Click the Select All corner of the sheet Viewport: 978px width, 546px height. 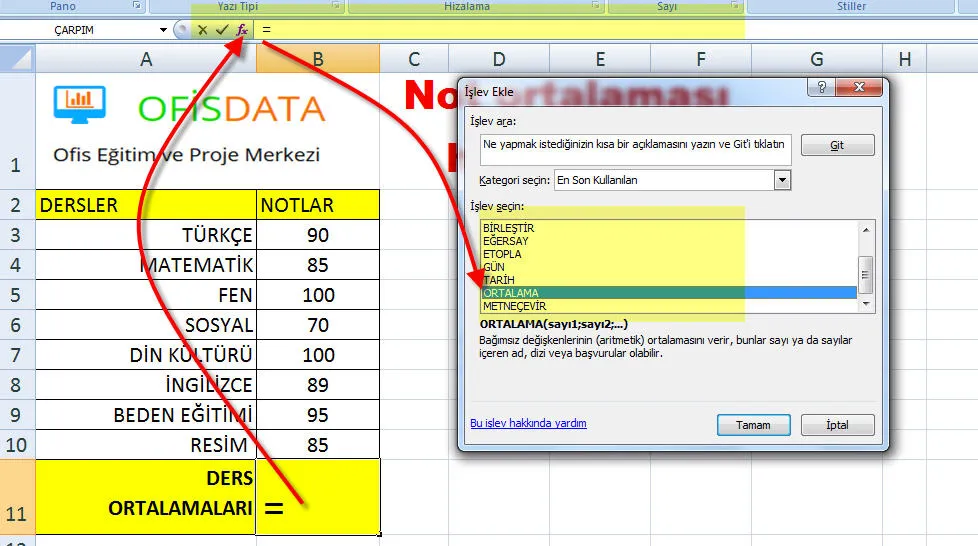pos(17,59)
